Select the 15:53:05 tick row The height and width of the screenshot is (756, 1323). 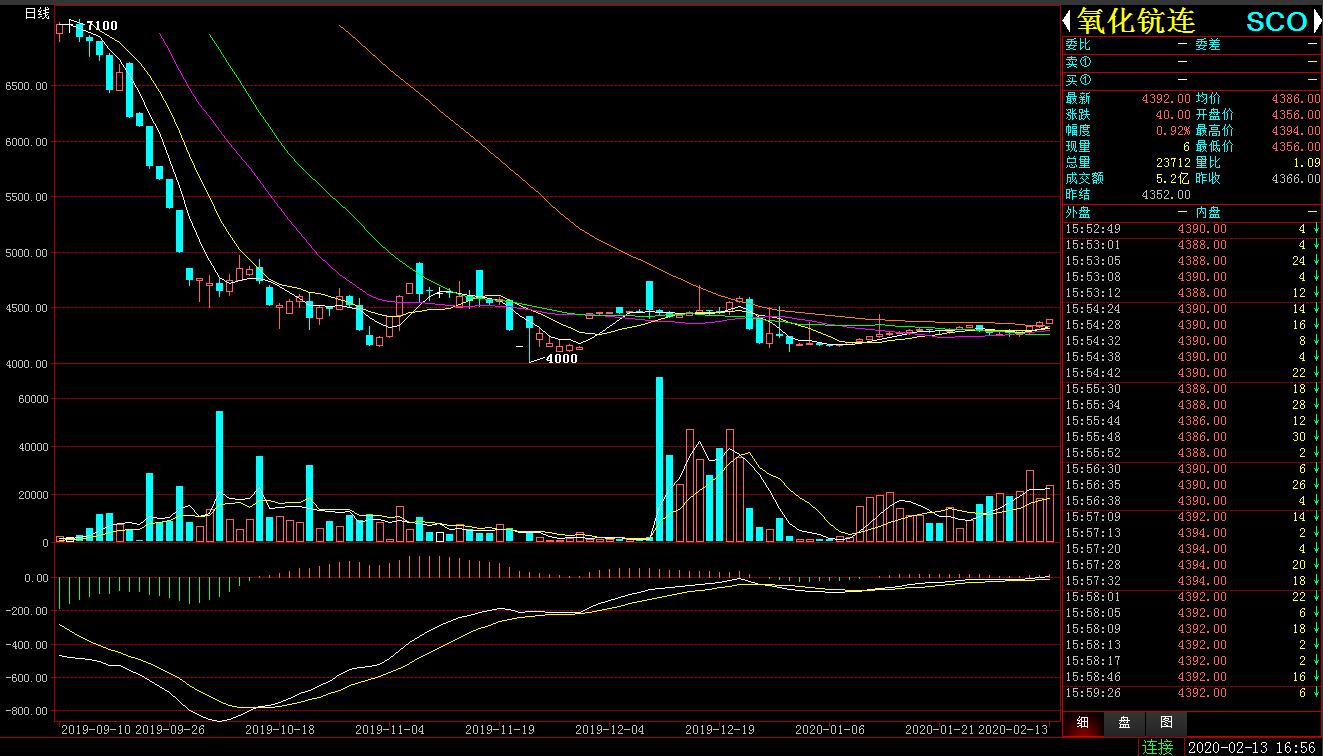click(x=1191, y=261)
